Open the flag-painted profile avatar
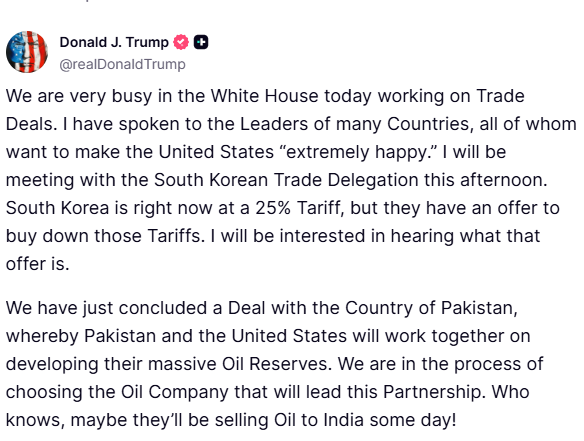584x441 pixels. [27, 52]
